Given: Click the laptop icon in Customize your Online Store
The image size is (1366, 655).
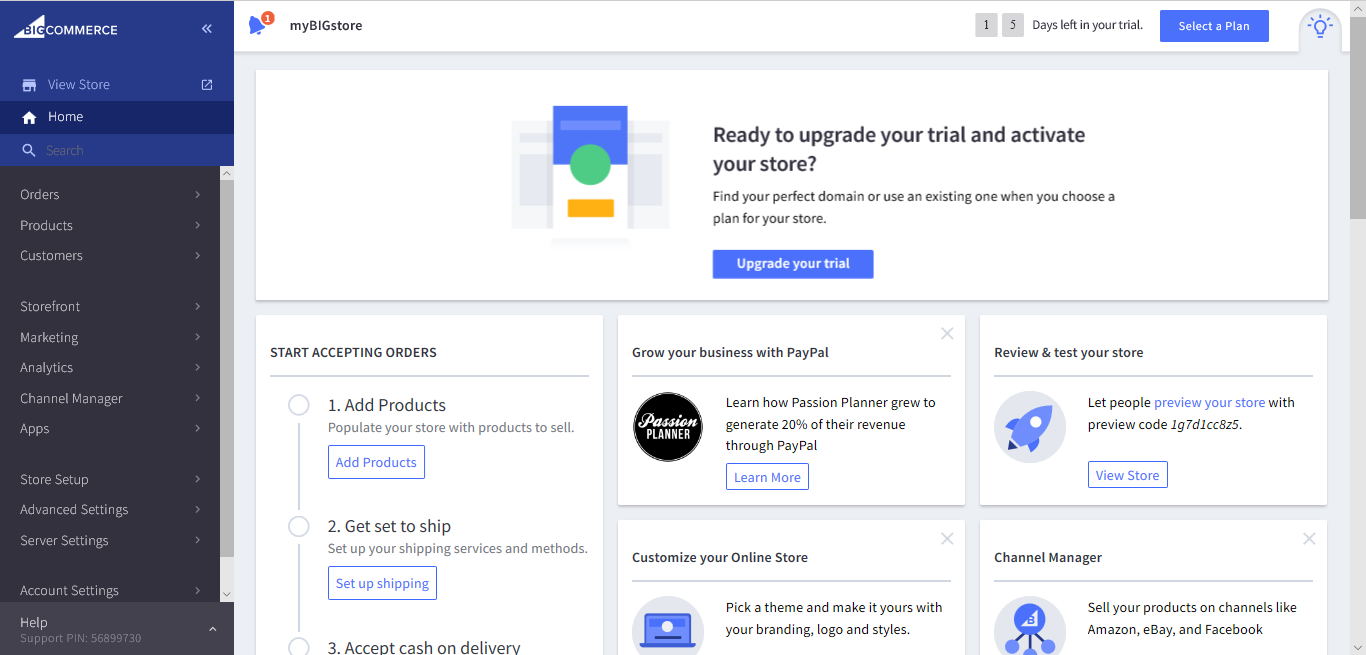Looking at the screenshot, I should pos(668,629).
